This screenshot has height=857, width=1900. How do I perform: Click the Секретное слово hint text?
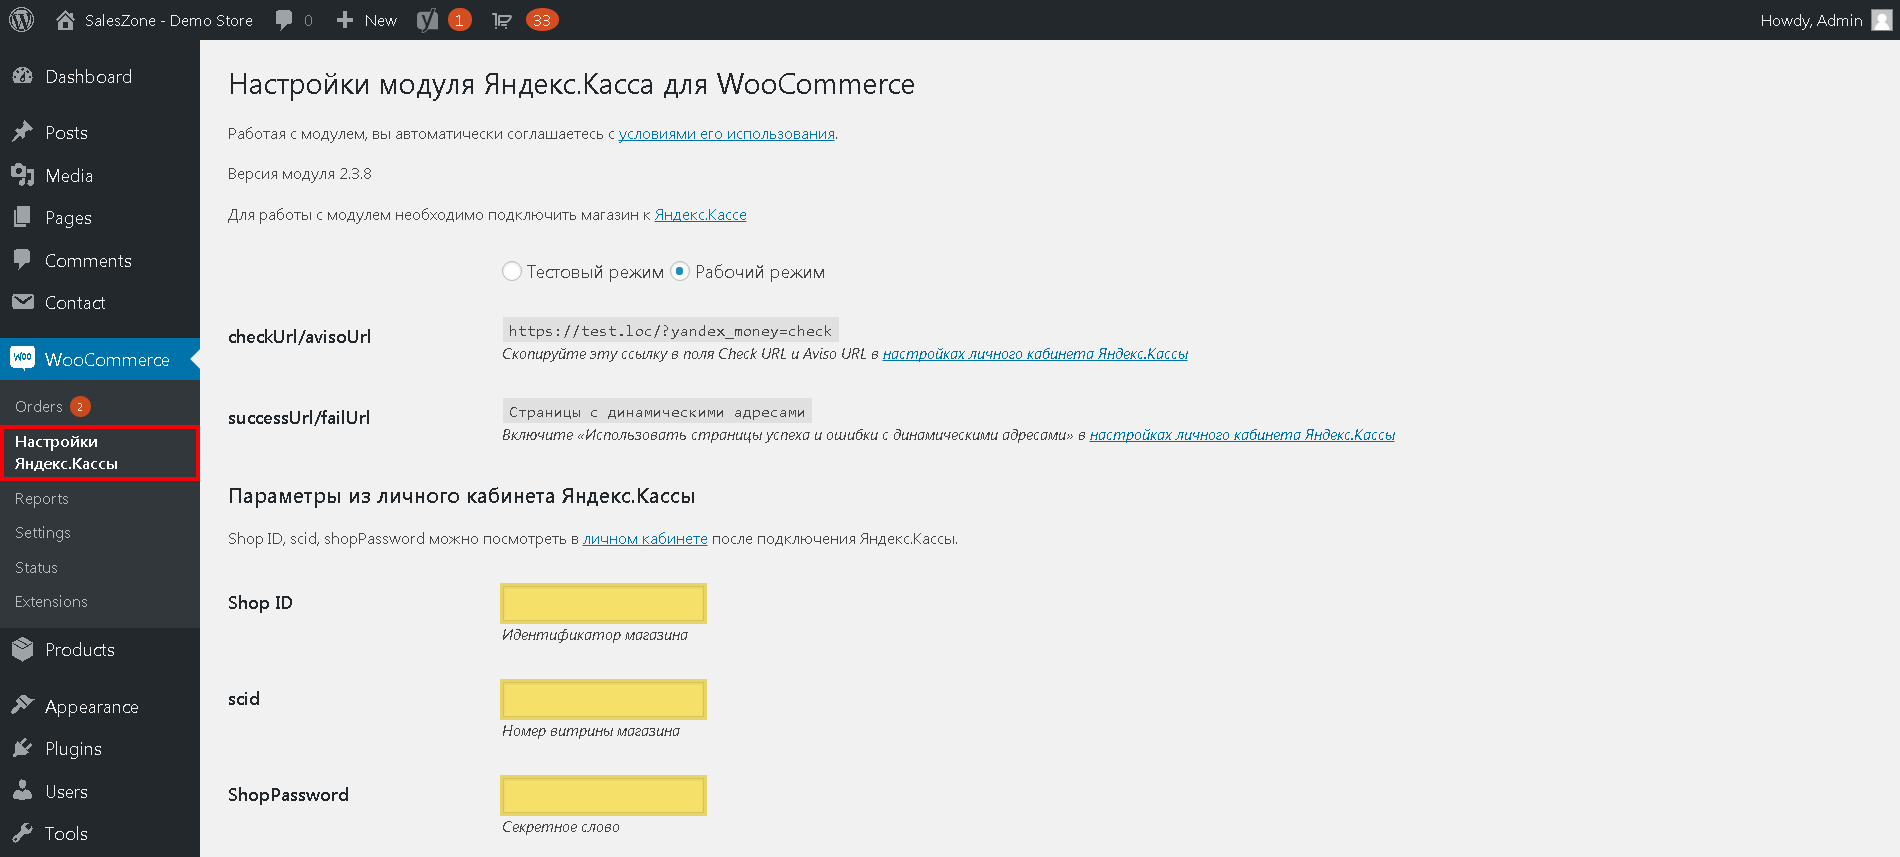point(561,827)
